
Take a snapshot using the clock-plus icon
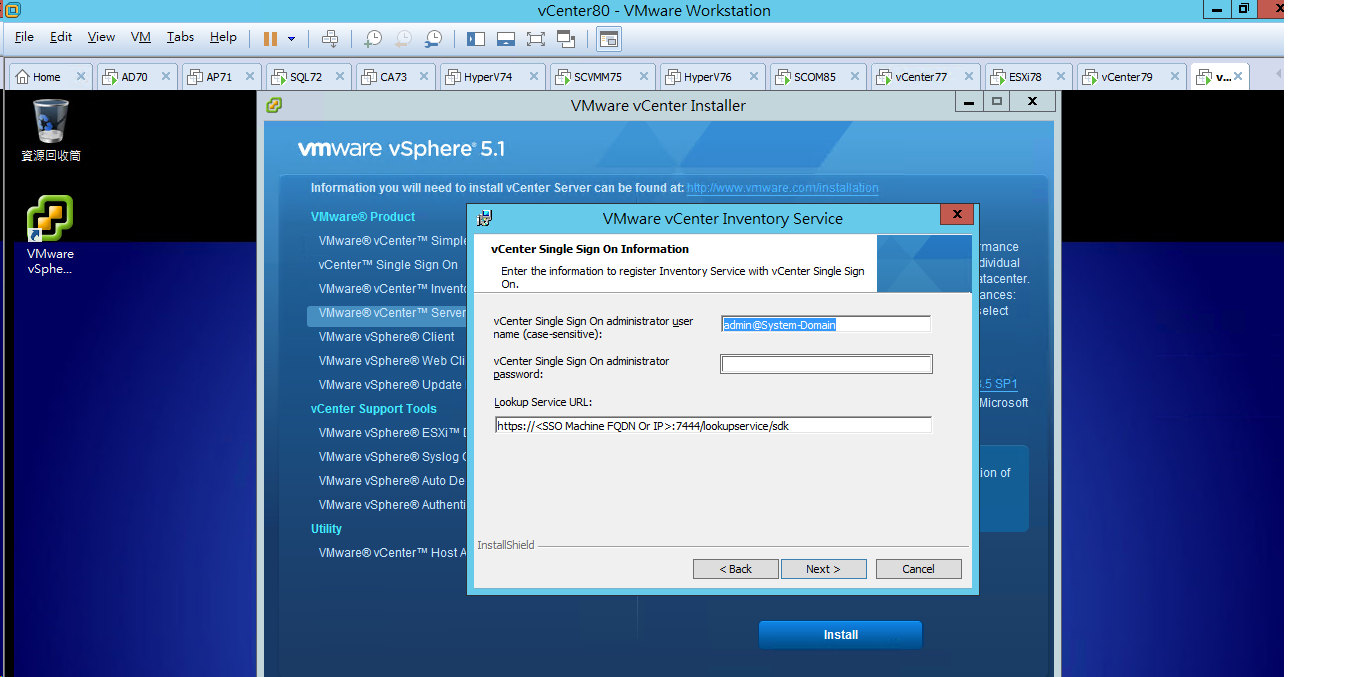373,39
